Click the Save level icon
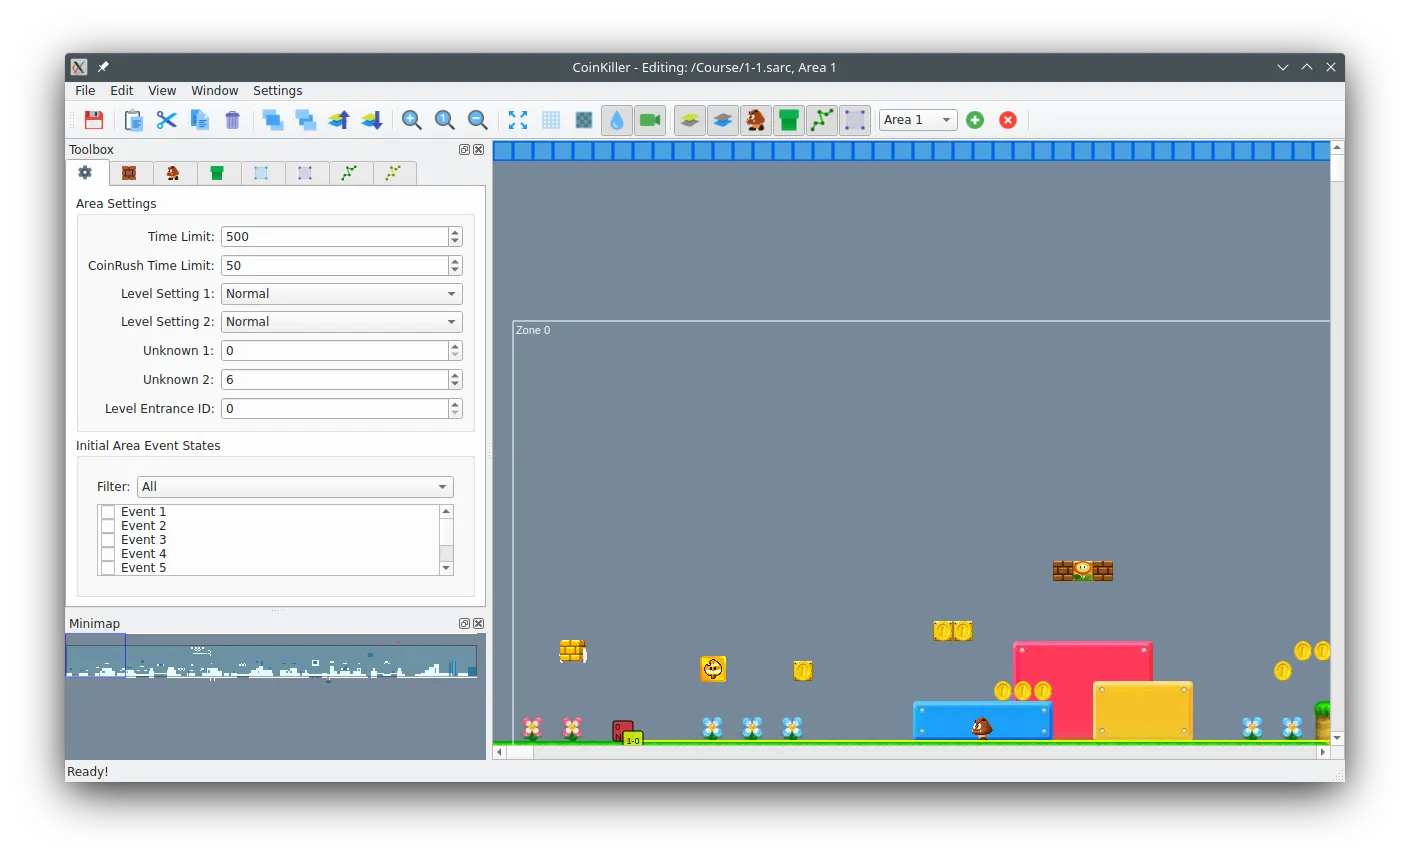The height and width of the screenshot is (859, 1410). [x=94, y=120]
